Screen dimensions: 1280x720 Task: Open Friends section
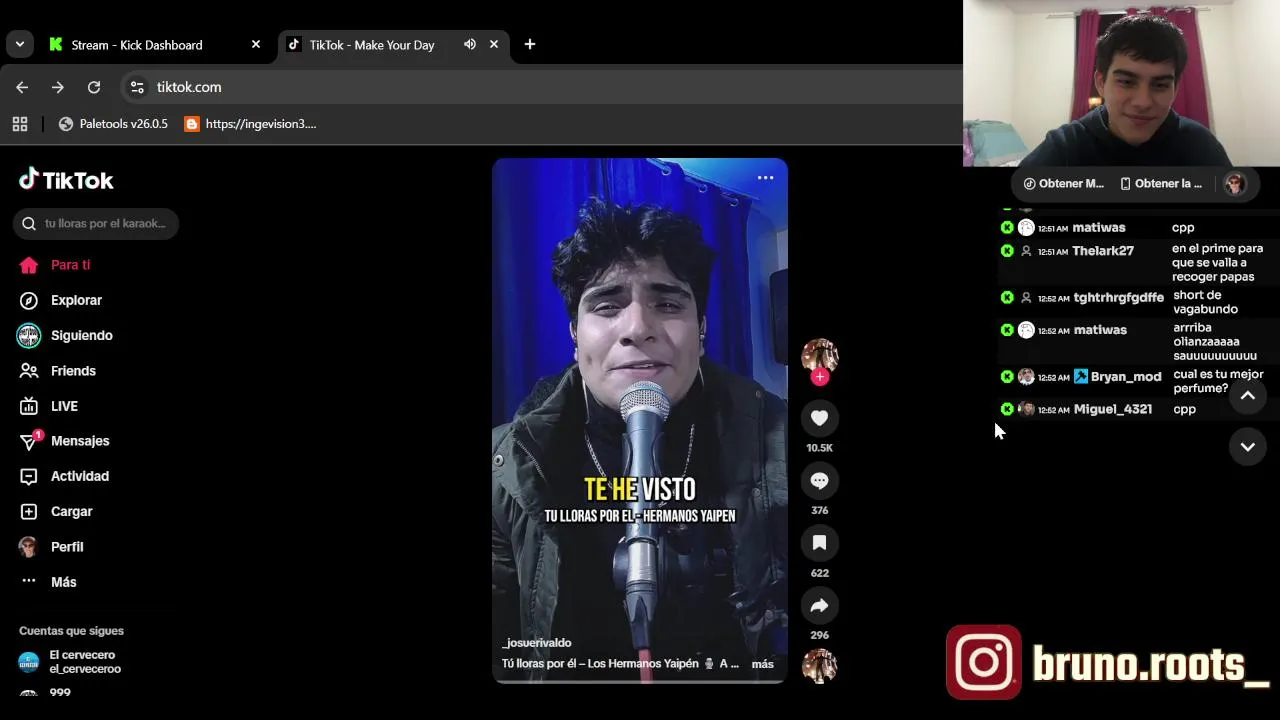(x=60, y=370)
